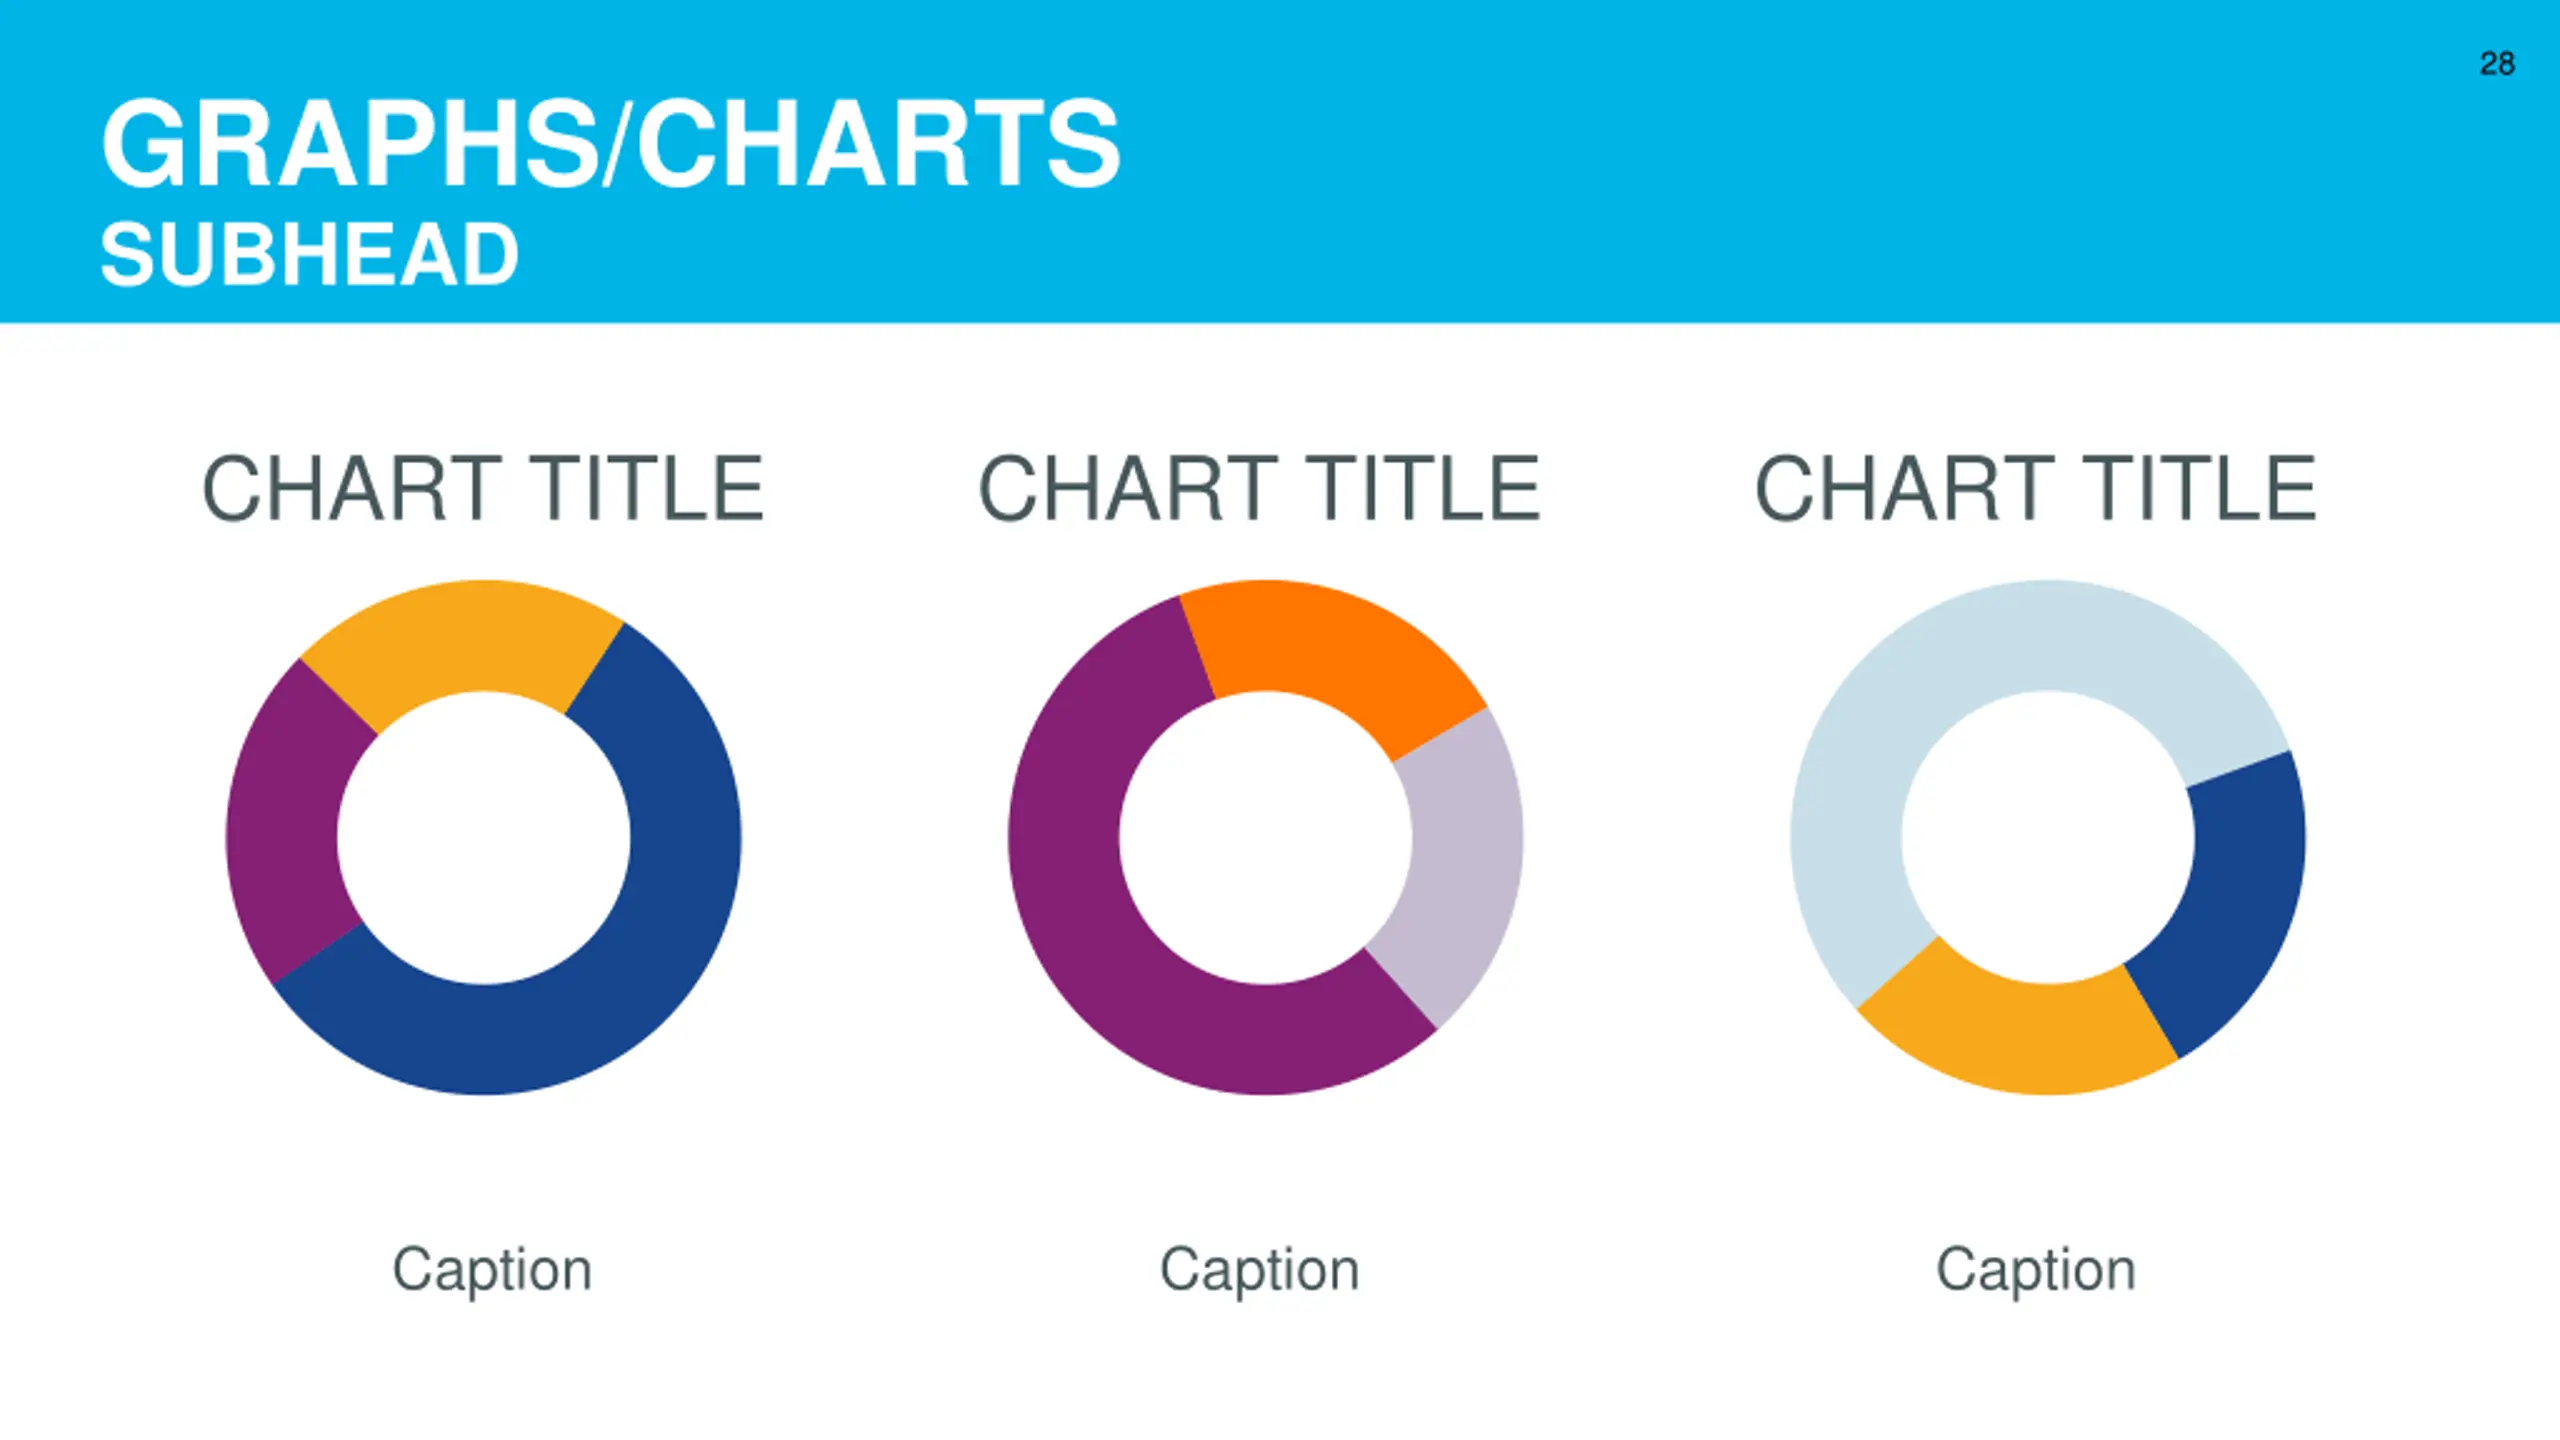Screen dimensions: 2560x1440
Task: Select the Caption under the middle chart
Action: point(1260,1270)
